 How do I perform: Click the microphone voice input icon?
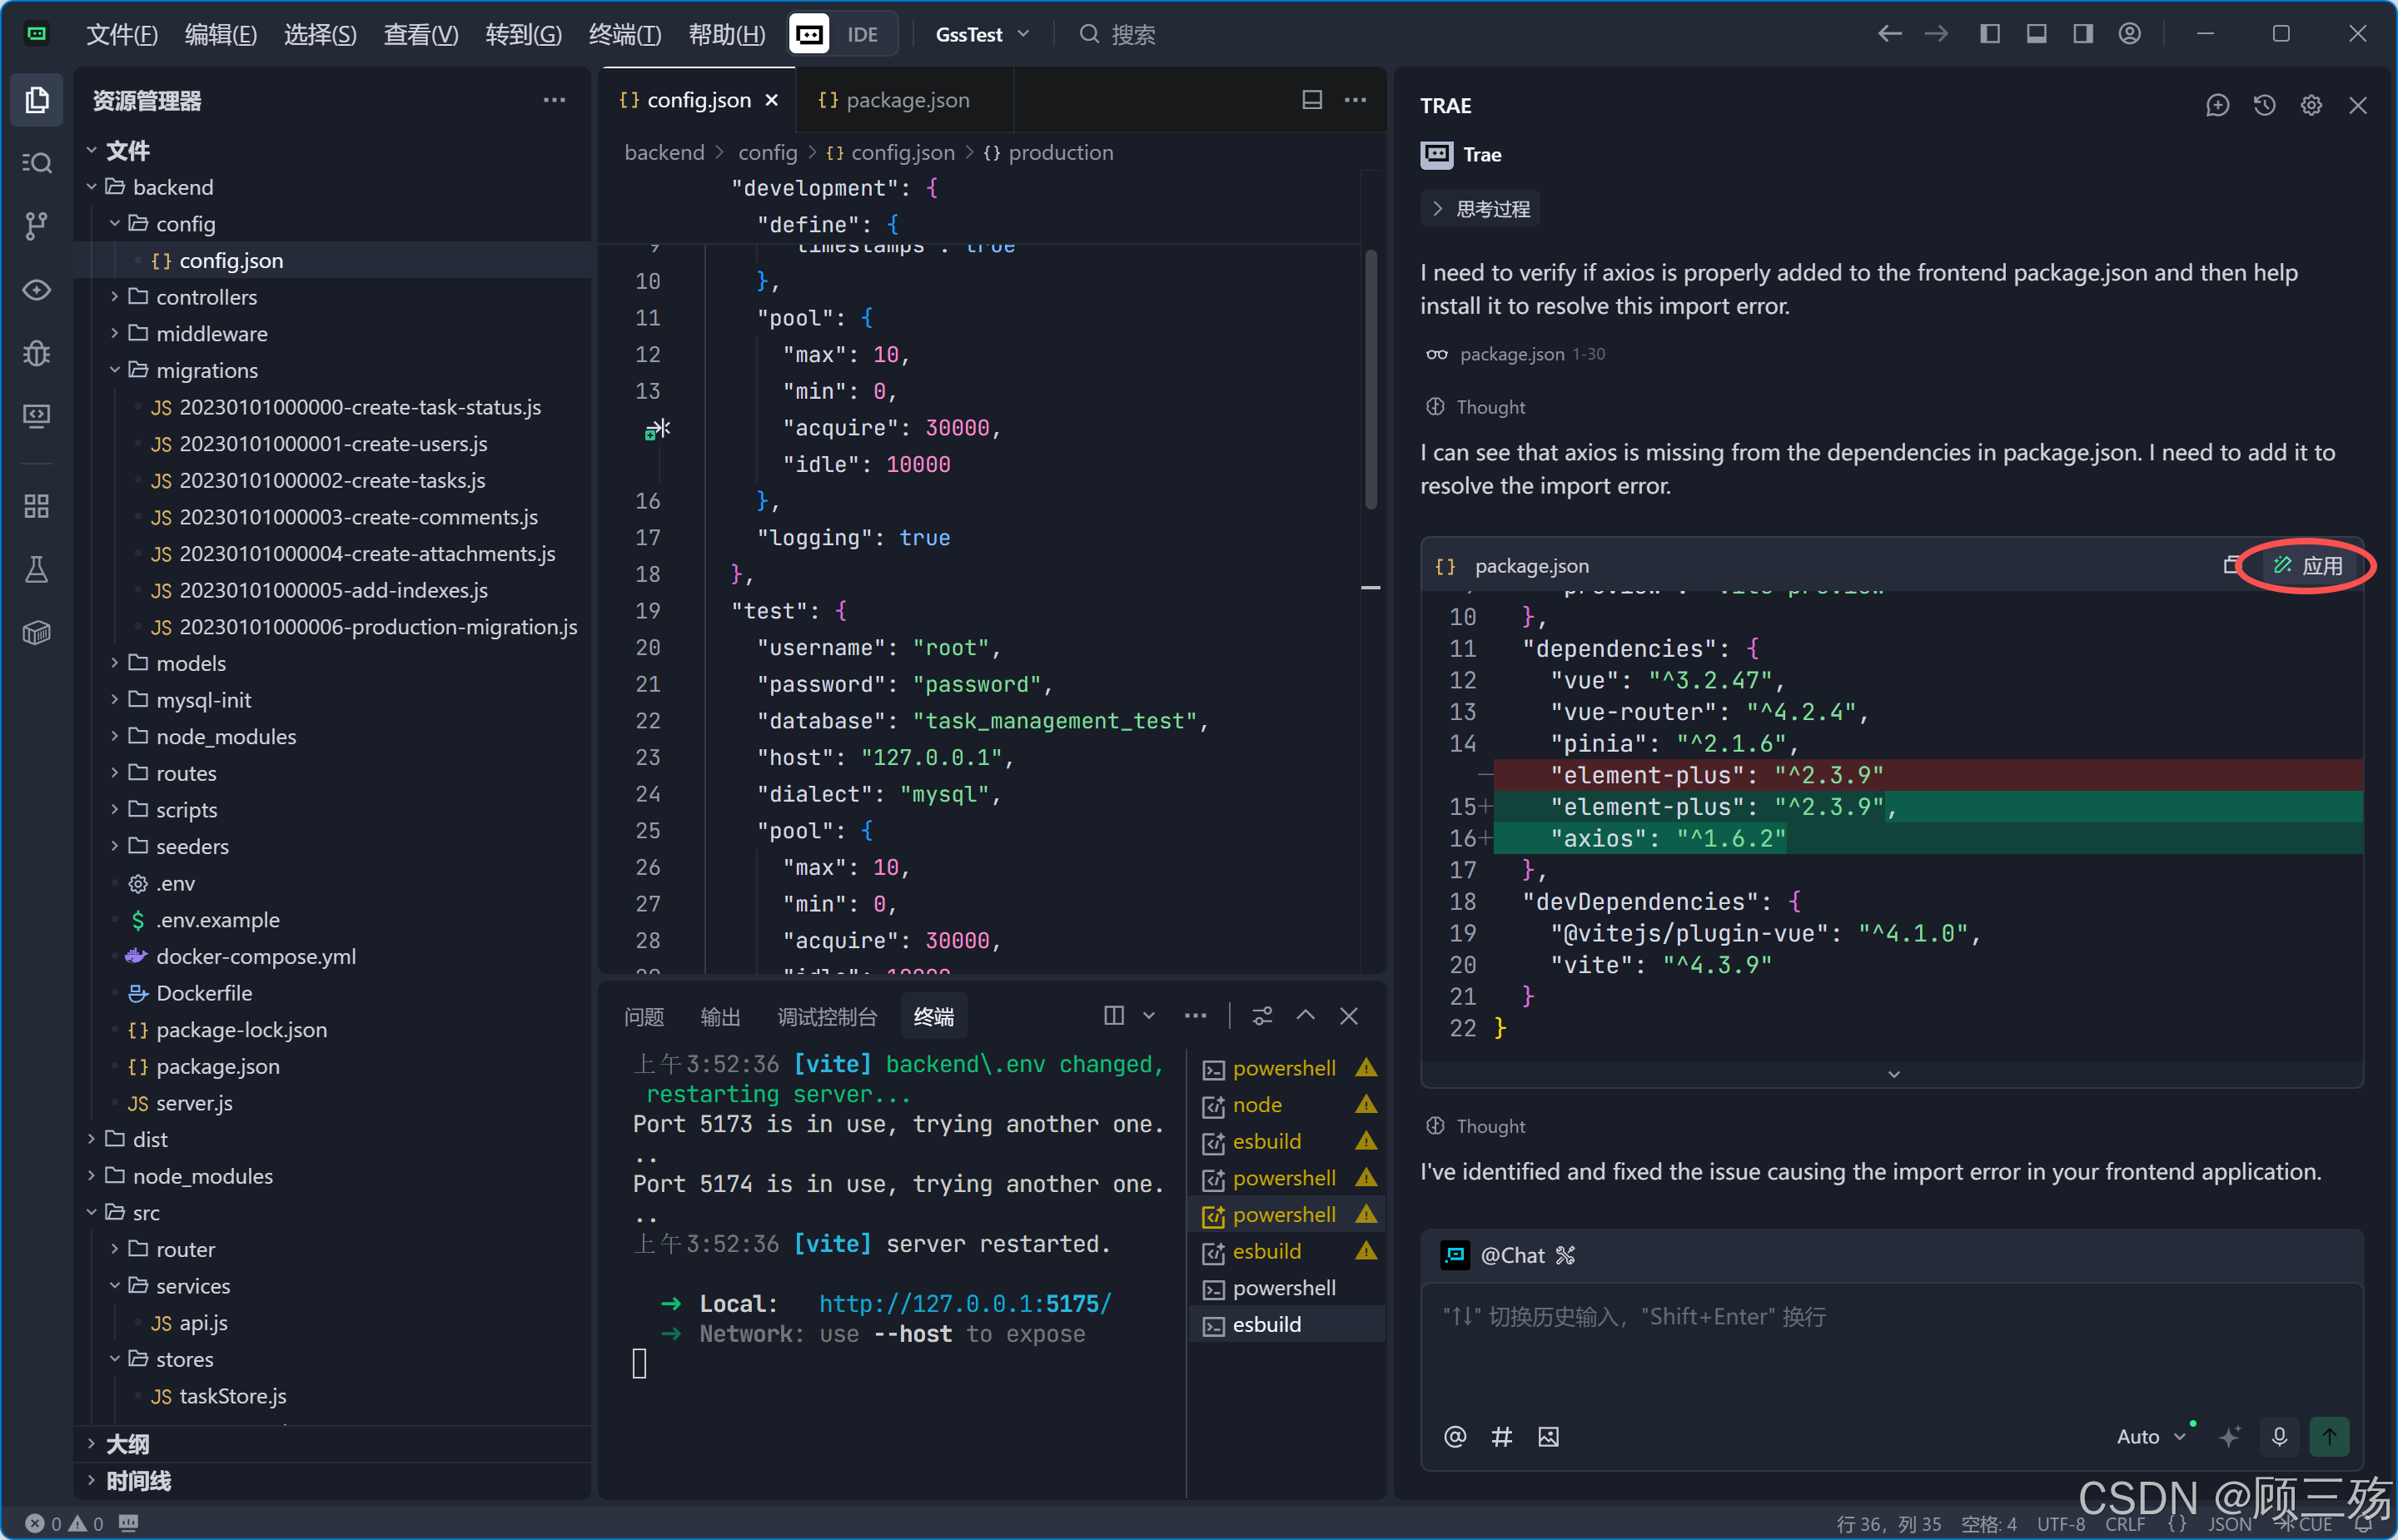click(x=2279, y=1436)
